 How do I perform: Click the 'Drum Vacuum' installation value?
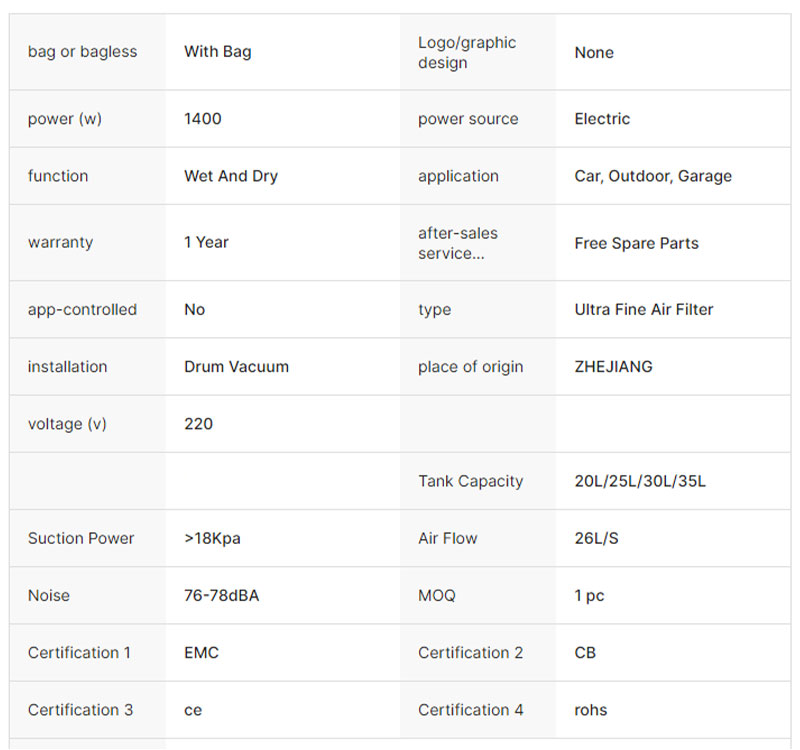click(236, 367)
